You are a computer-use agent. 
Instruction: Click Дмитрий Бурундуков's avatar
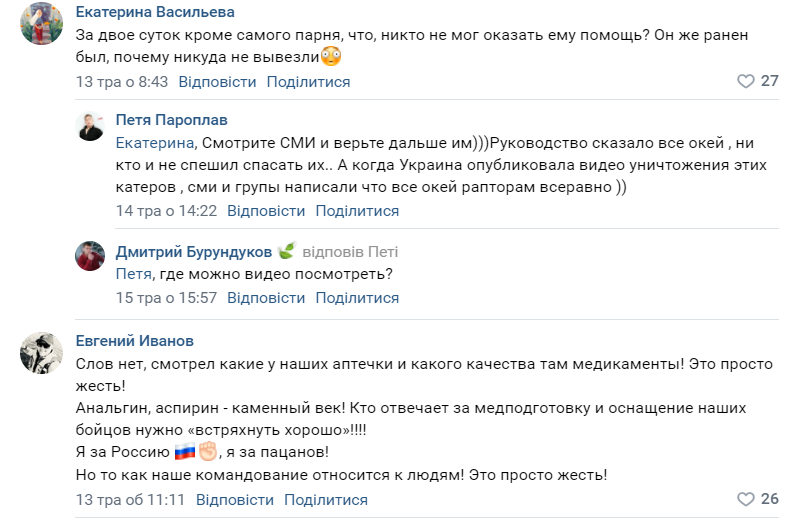click(x=91, y=255)
